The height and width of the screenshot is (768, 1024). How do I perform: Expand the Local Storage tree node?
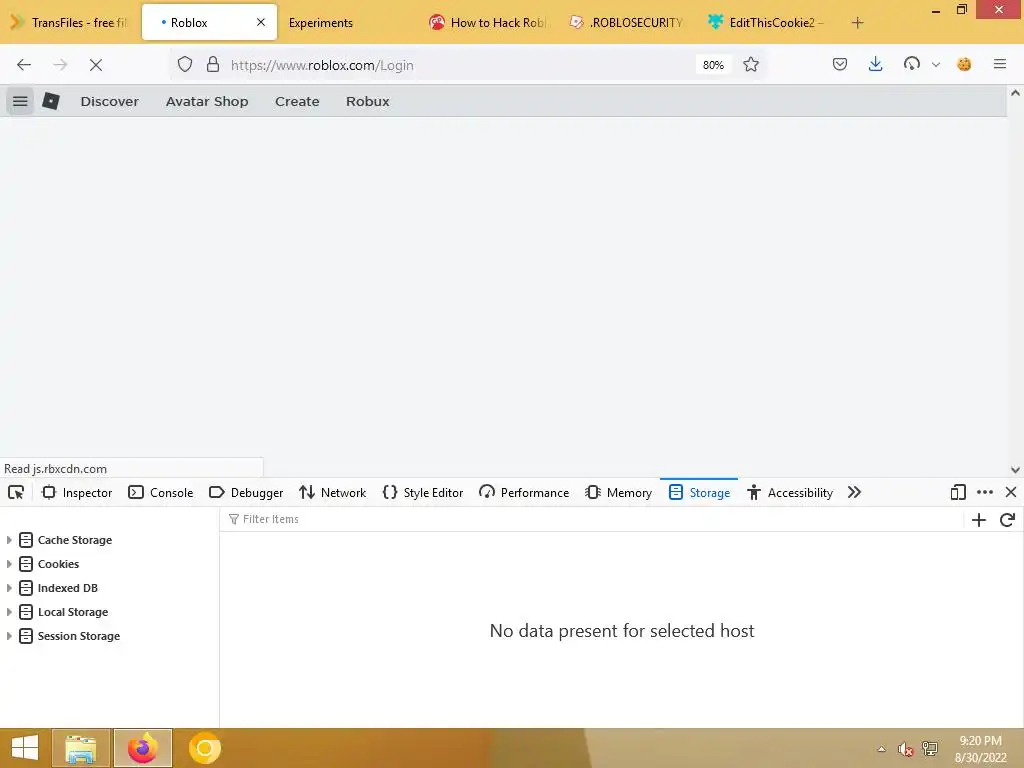[x=9, y=612]
